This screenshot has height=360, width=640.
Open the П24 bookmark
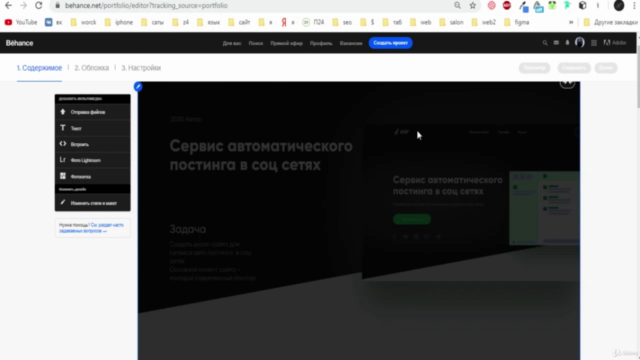pos(313,22)
